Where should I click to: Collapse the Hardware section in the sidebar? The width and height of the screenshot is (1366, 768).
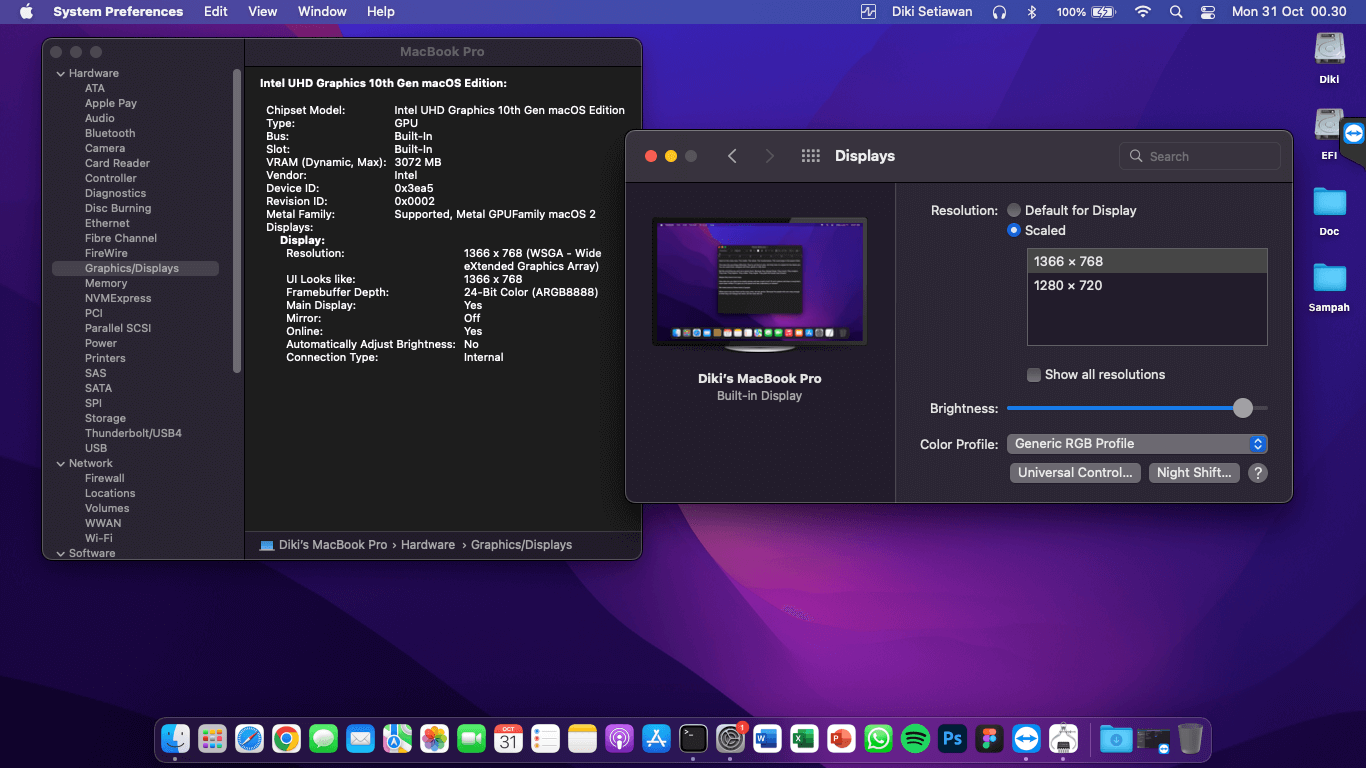coord(59,73)
